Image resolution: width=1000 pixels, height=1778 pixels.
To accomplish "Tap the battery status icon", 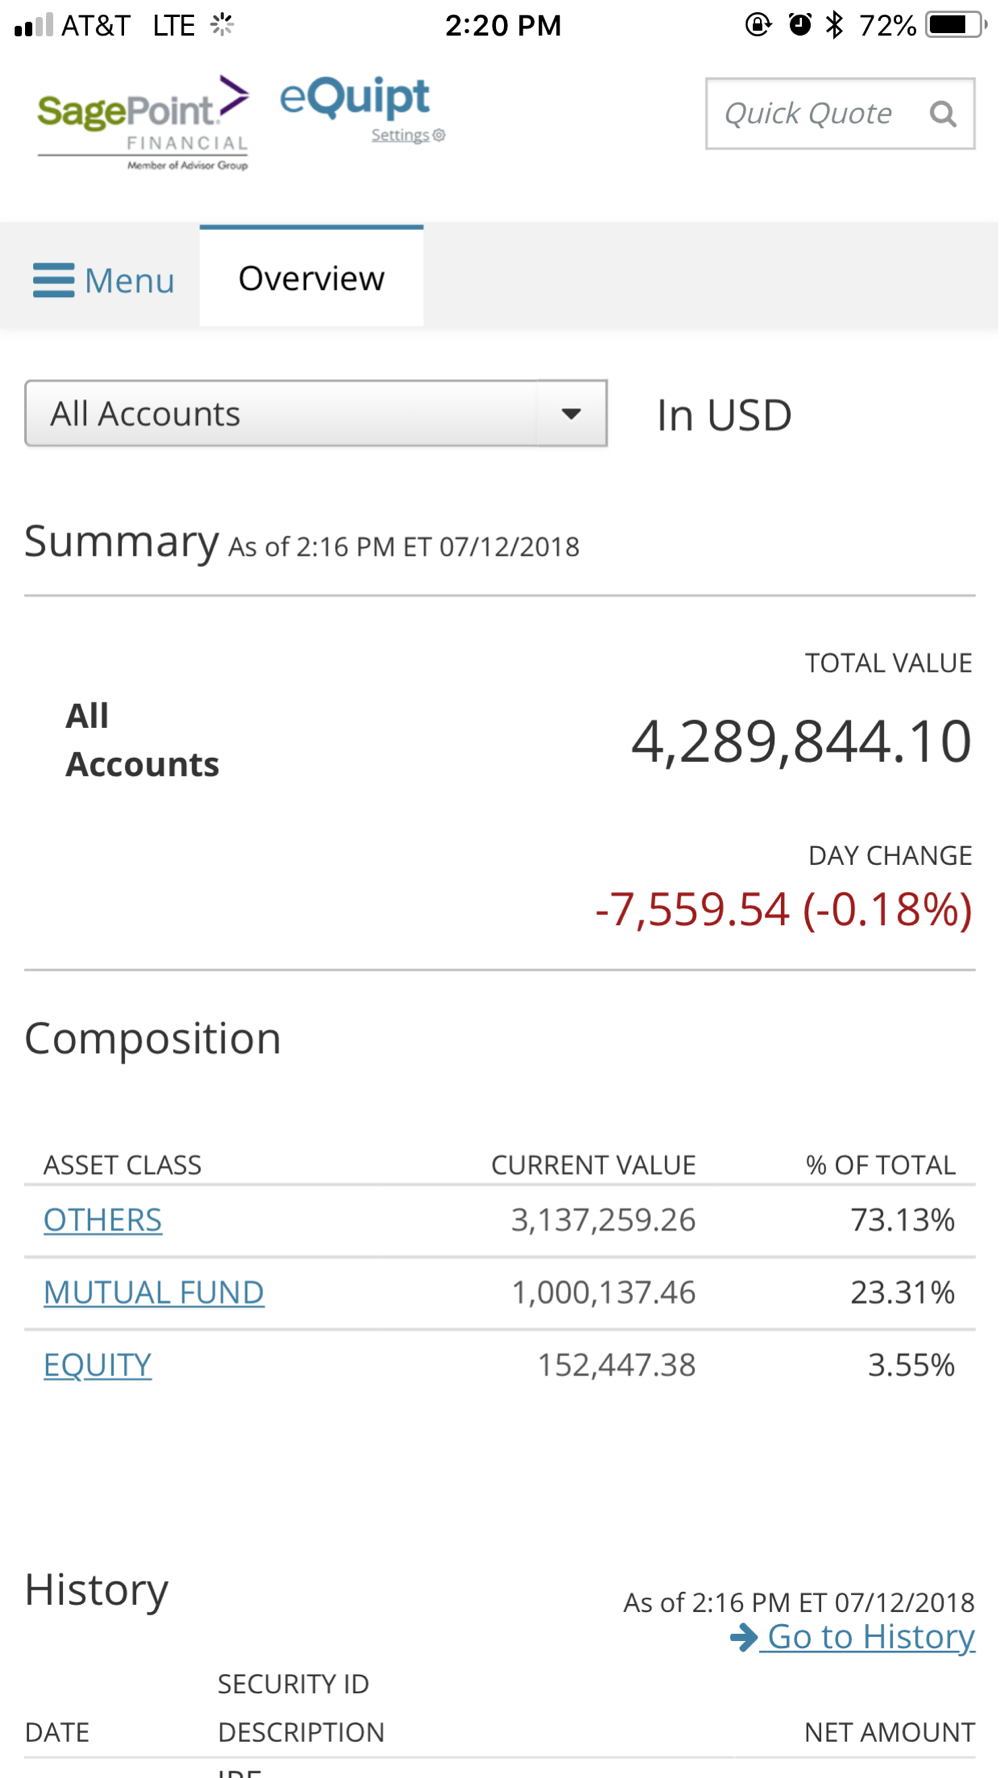I will click(954, 25).
